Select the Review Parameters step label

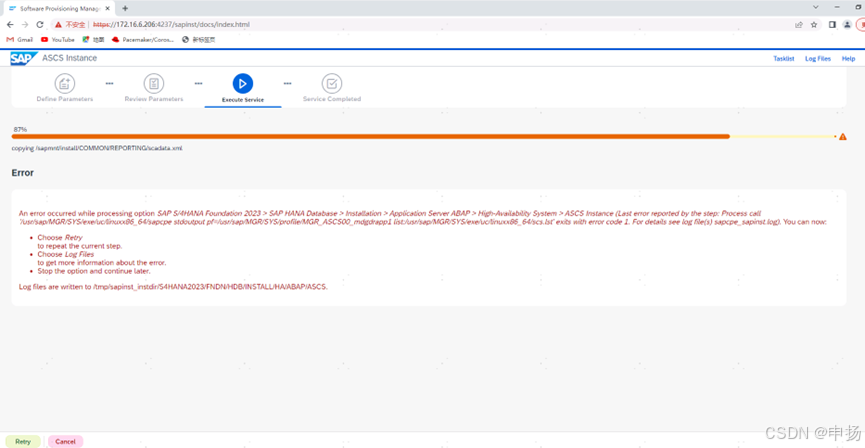click(x=154, y=99)
